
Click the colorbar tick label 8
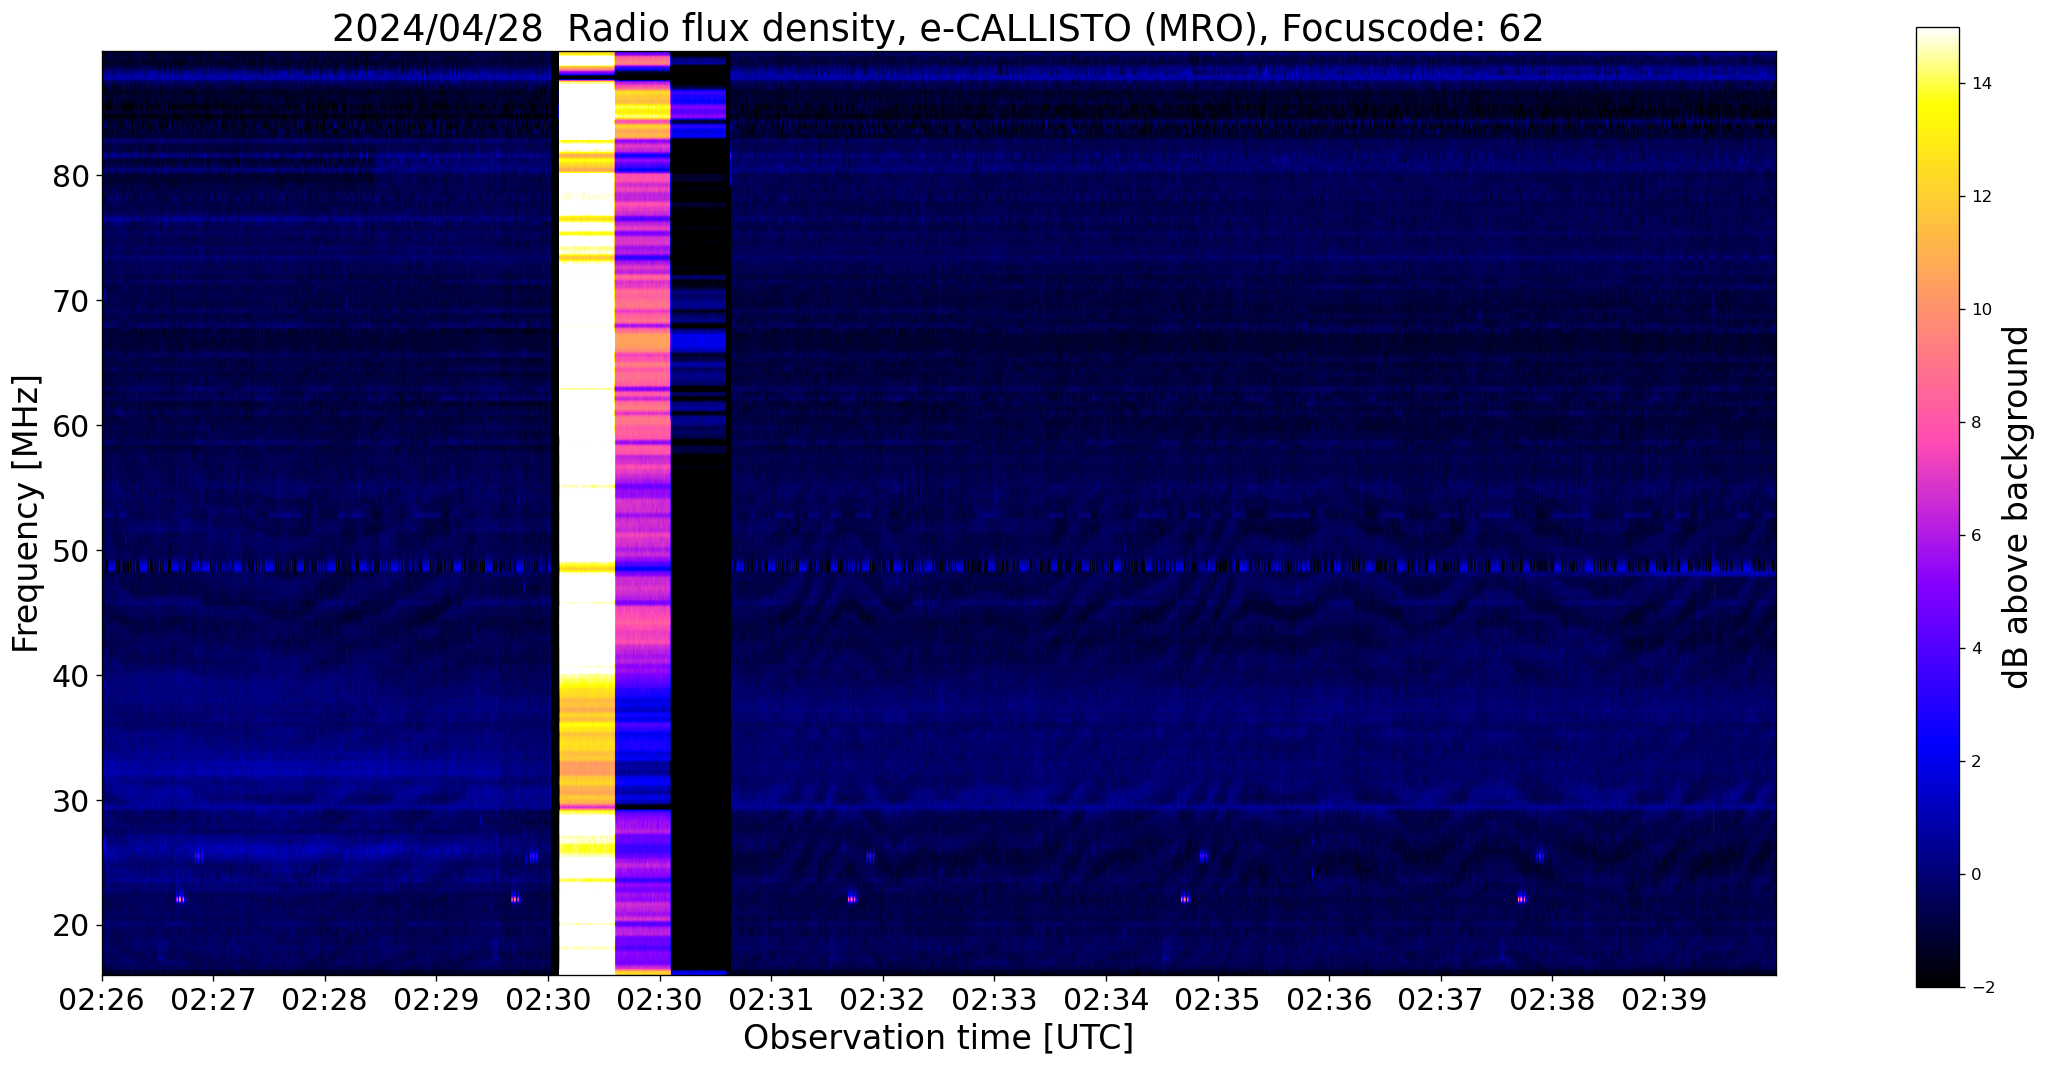[1975, 423]
